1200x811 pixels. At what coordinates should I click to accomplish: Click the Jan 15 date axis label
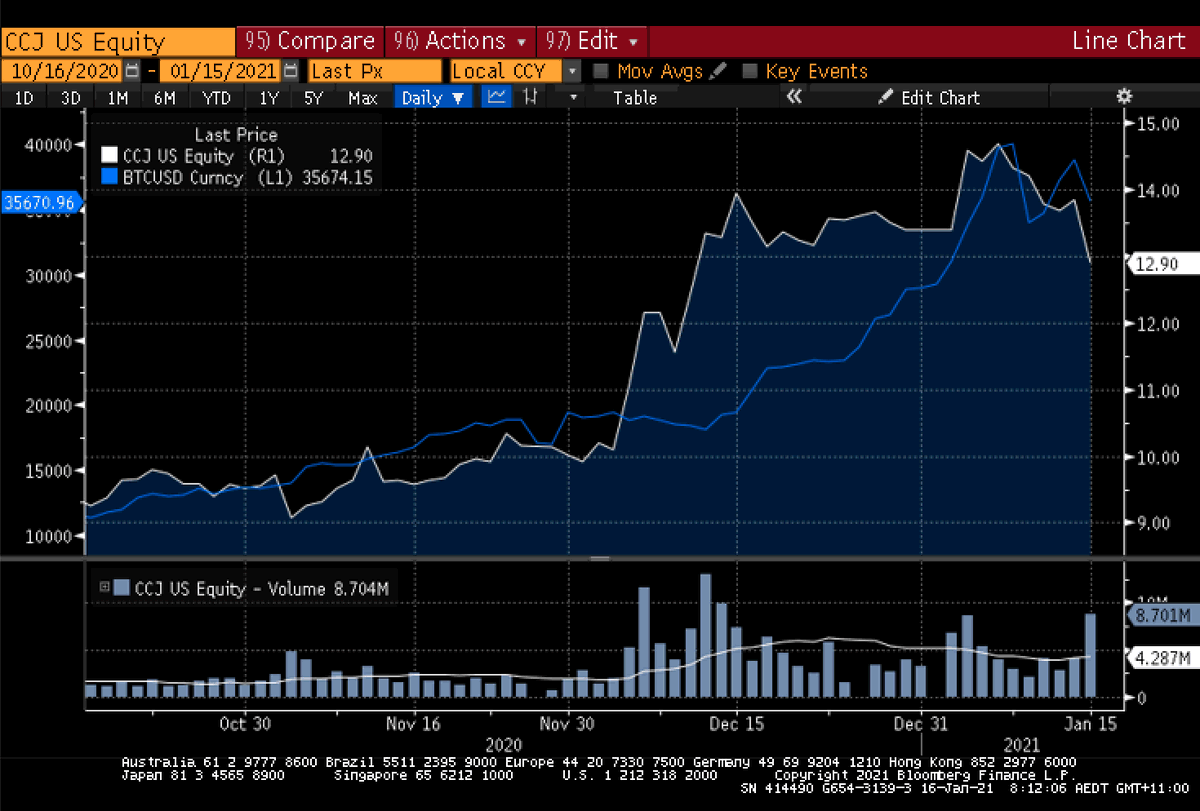1090,722
